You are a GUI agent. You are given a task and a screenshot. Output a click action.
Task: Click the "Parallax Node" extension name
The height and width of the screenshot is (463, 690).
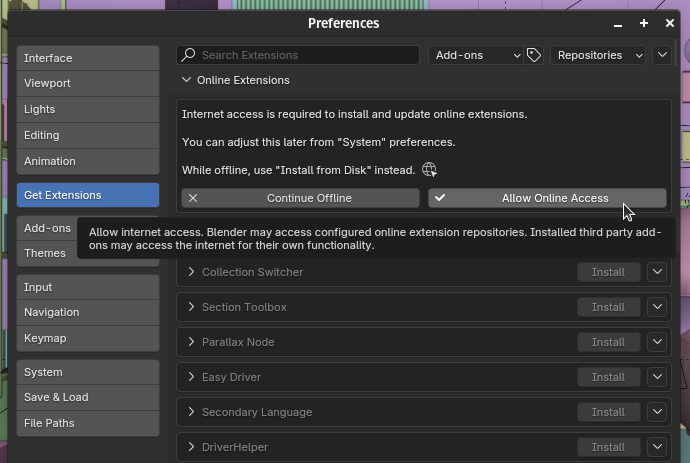click(x=238, y=342)
